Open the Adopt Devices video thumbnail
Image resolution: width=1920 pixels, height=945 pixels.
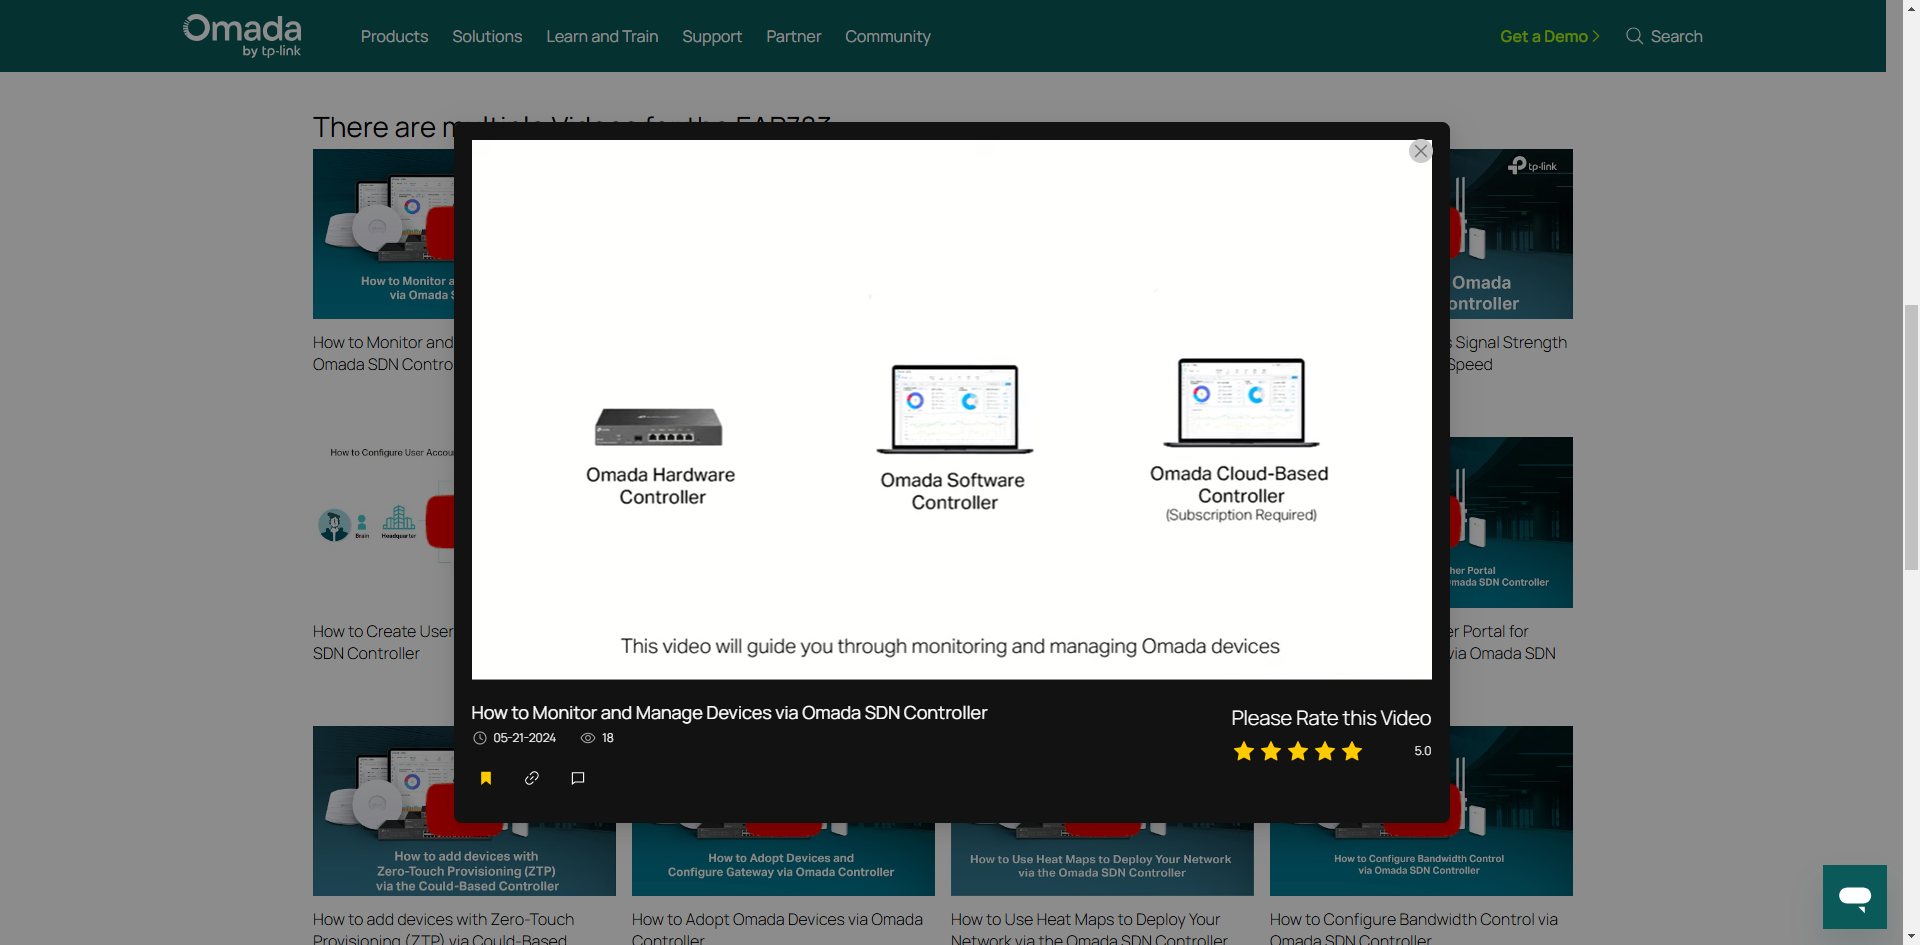[783, 859]
